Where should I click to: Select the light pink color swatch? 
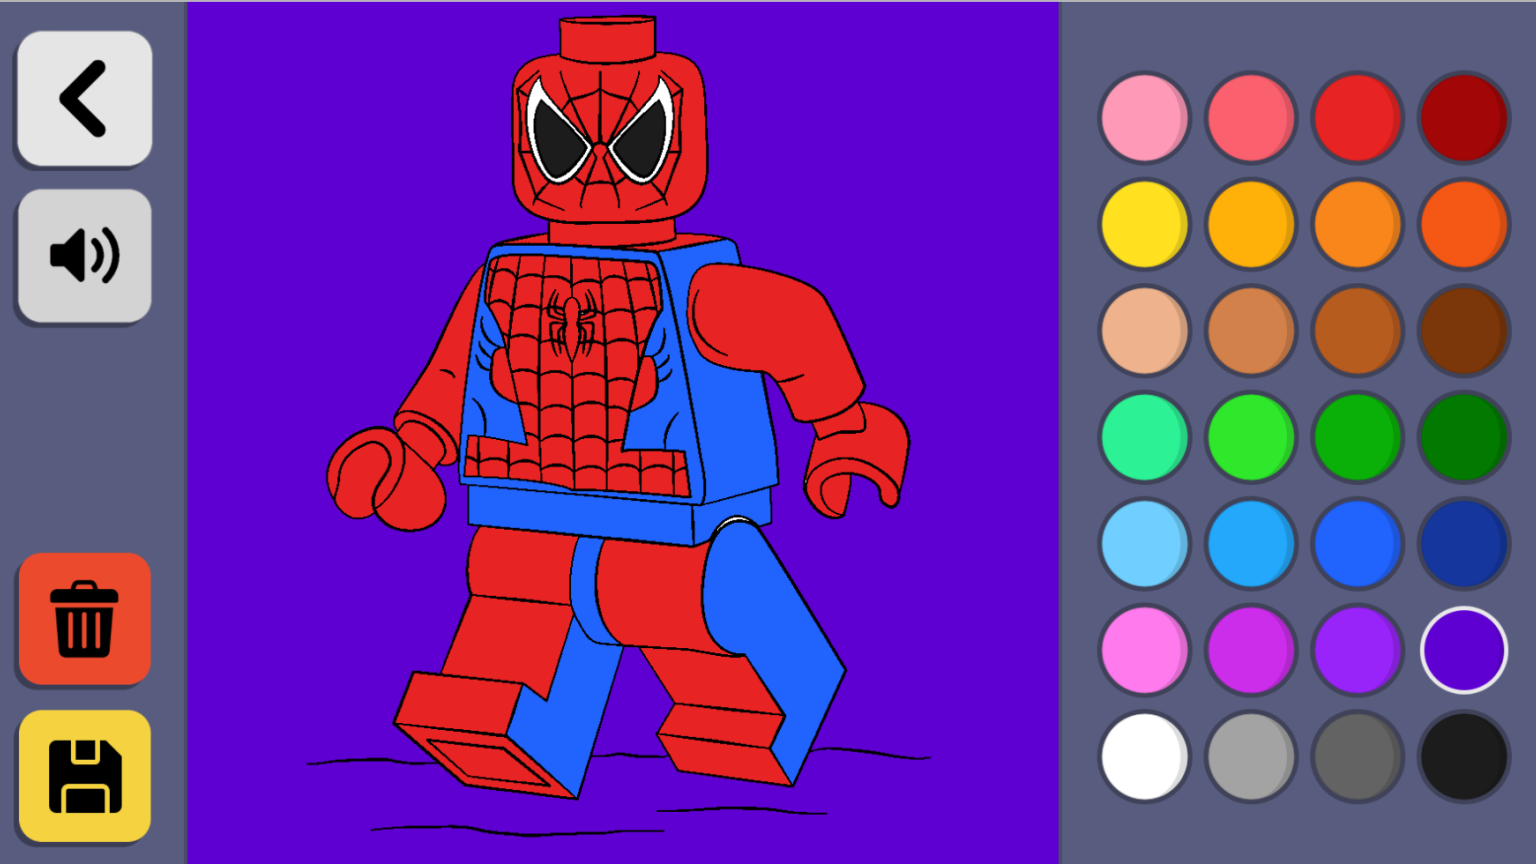(x=1144, y=118)
